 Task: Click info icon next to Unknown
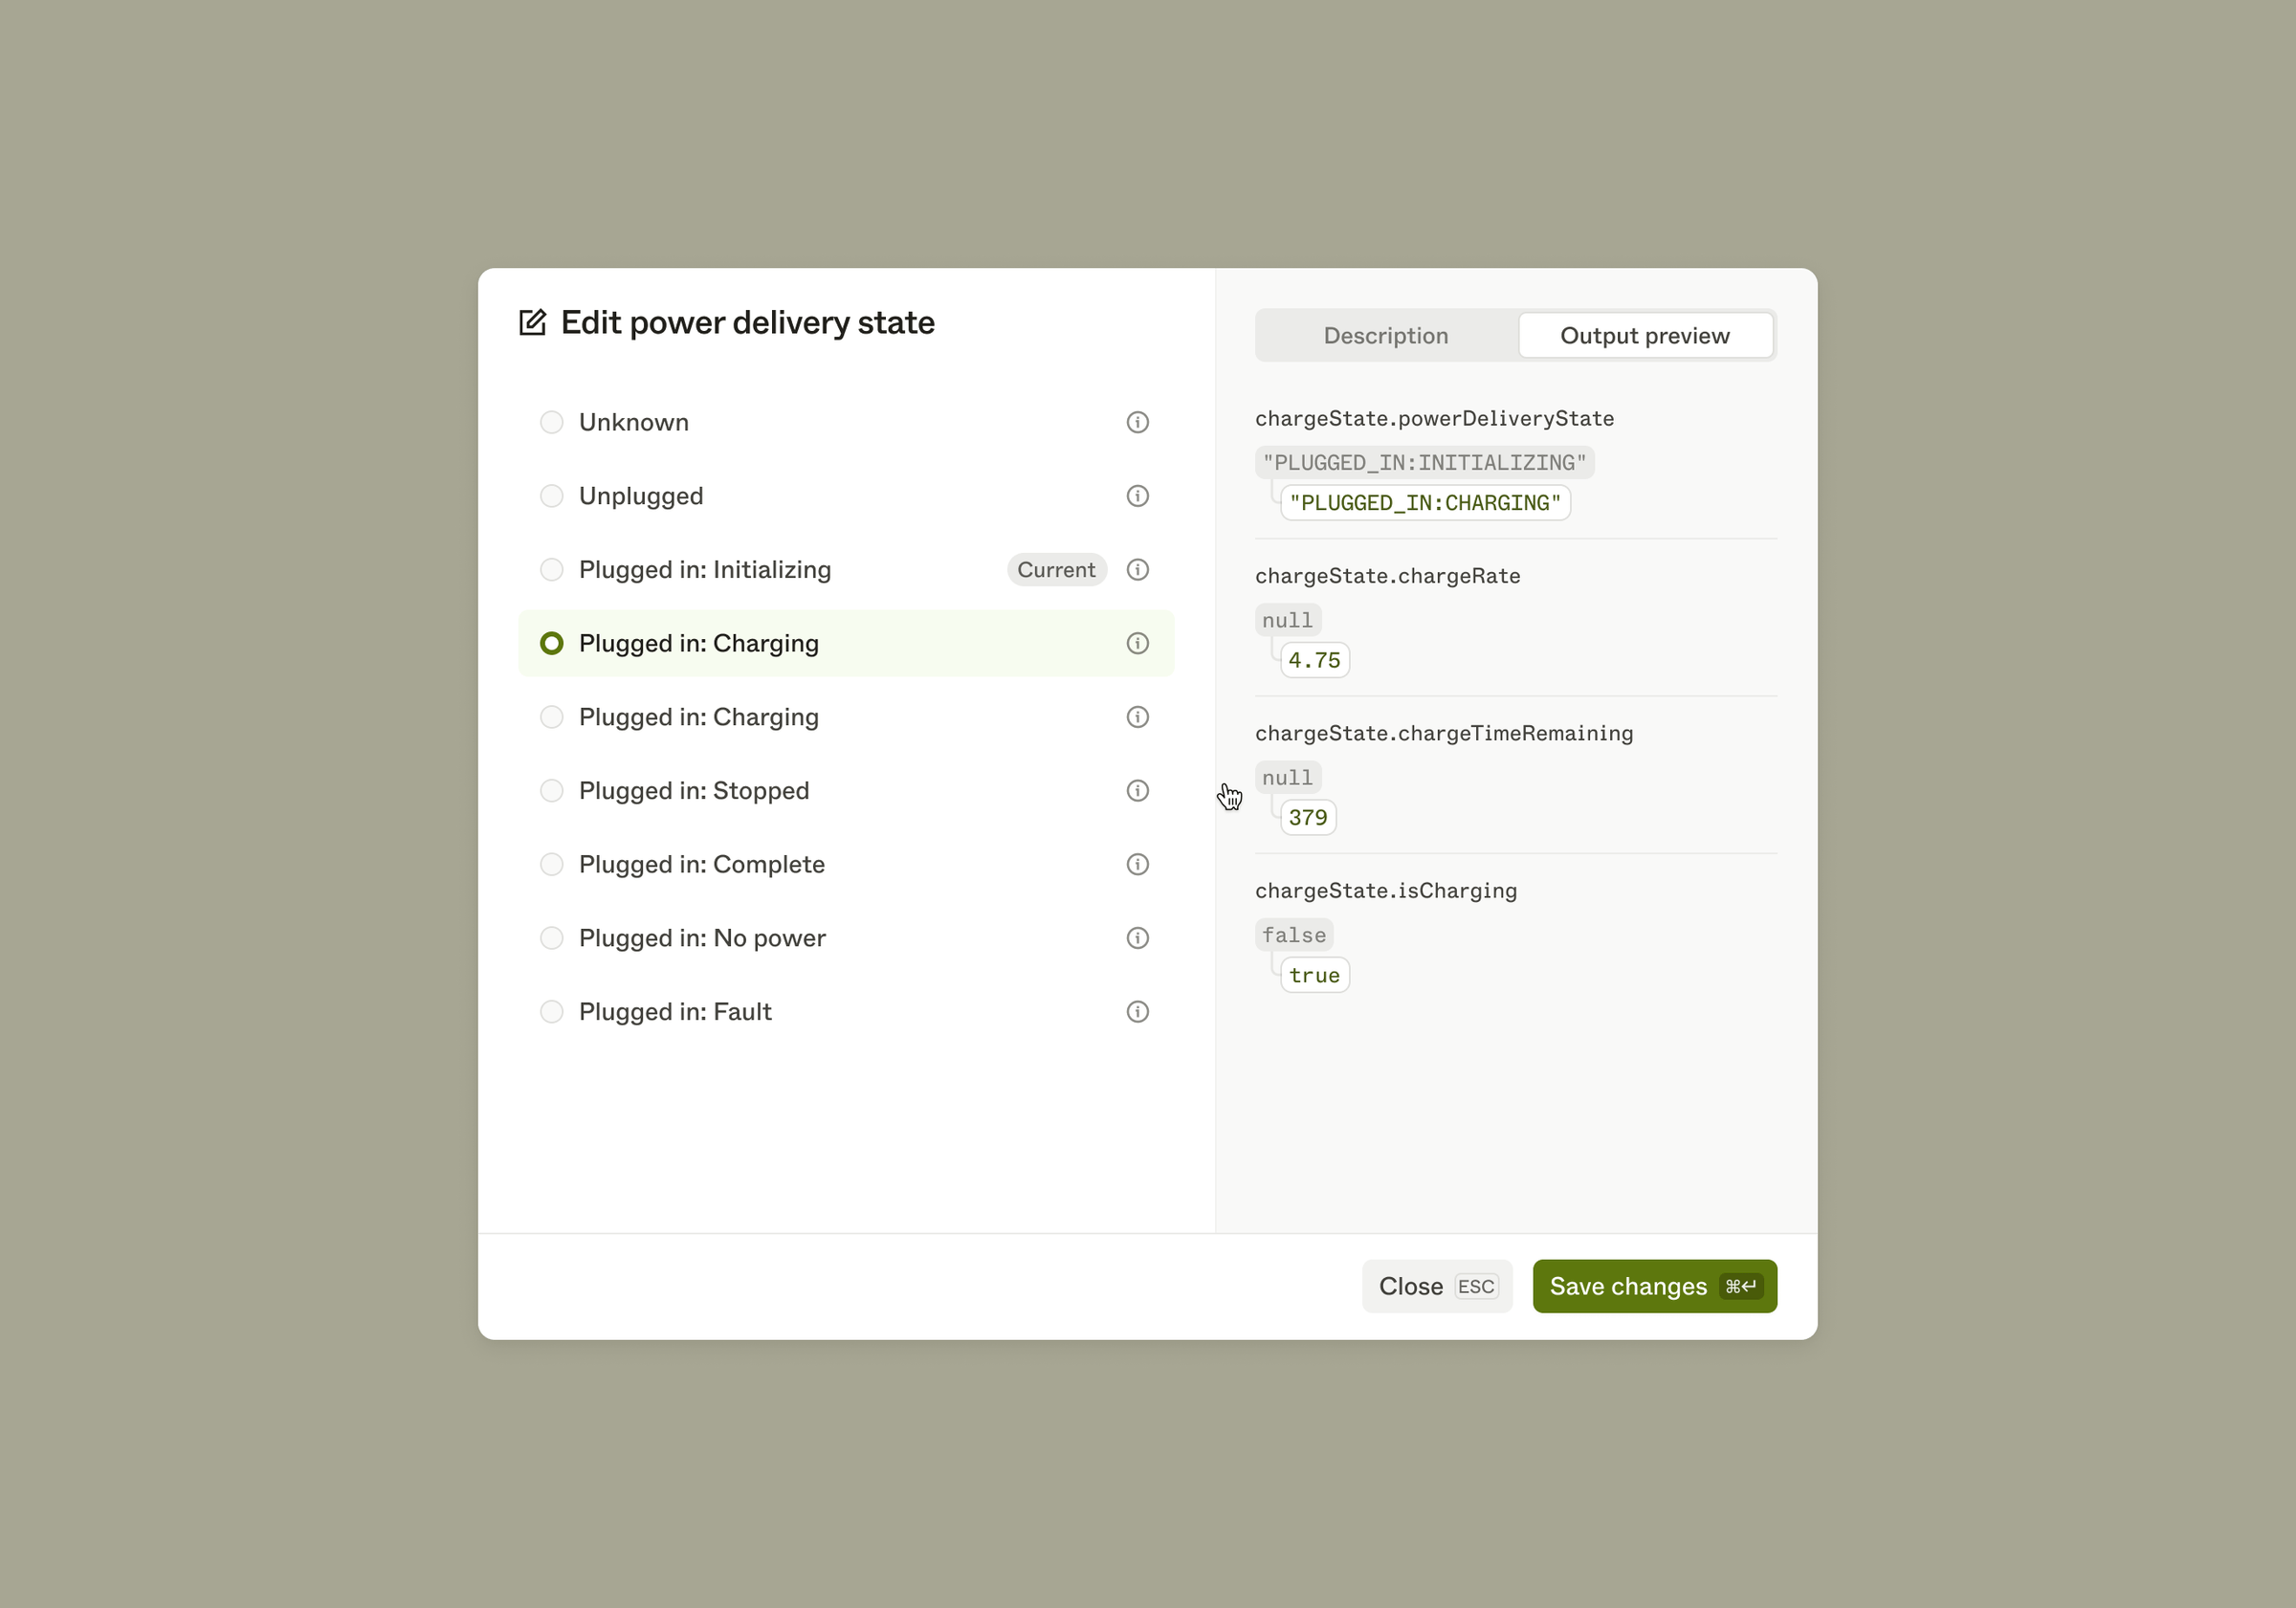1137,422
